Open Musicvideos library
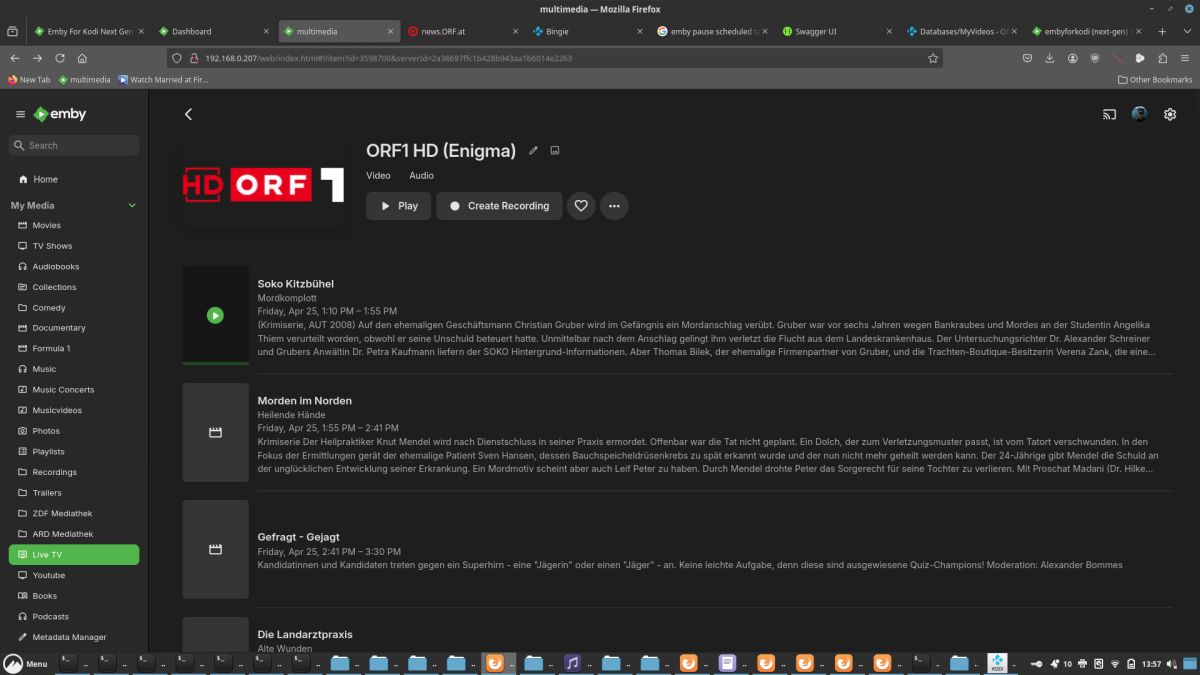The image size is (1200, 675). coord(74,410)
